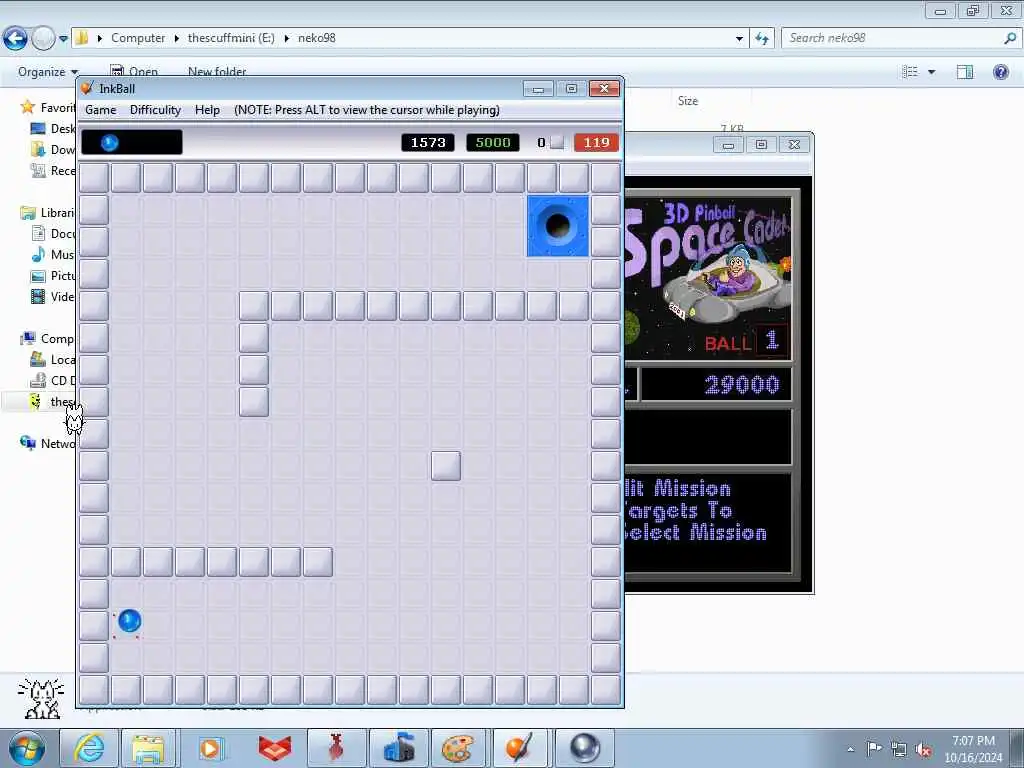Switch to InkBall via taskbar icon
Image resolution: width=1024 pixels, height=768 pixels.
click(520, 748)
